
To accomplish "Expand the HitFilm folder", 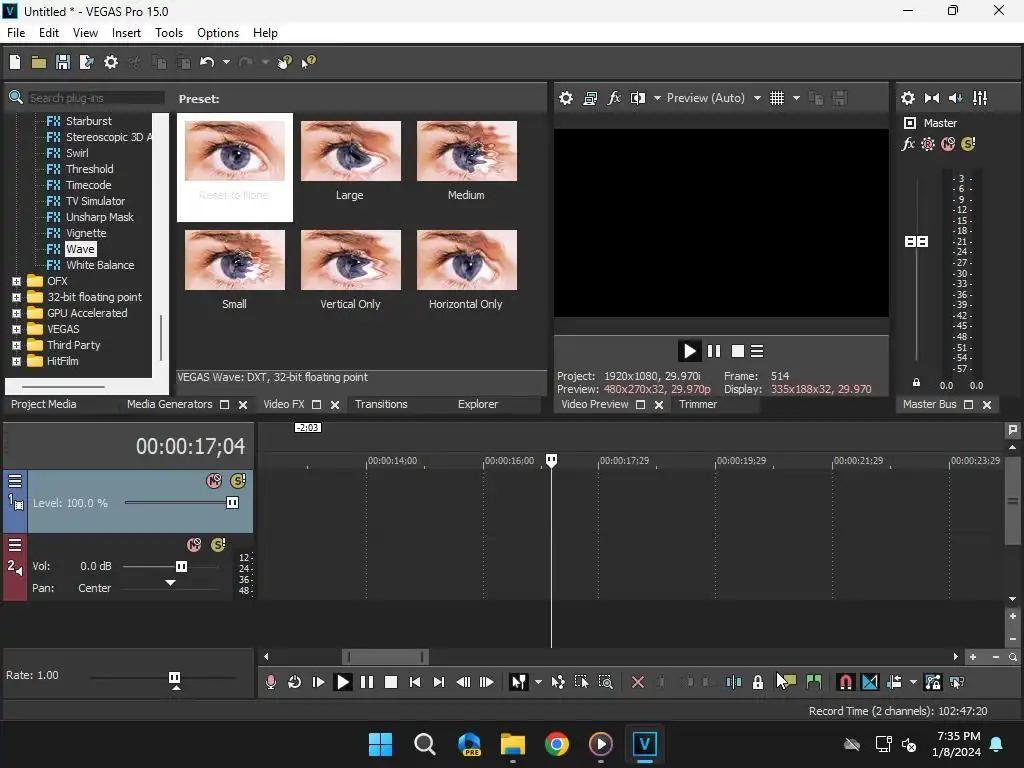I will click(16, 361).
